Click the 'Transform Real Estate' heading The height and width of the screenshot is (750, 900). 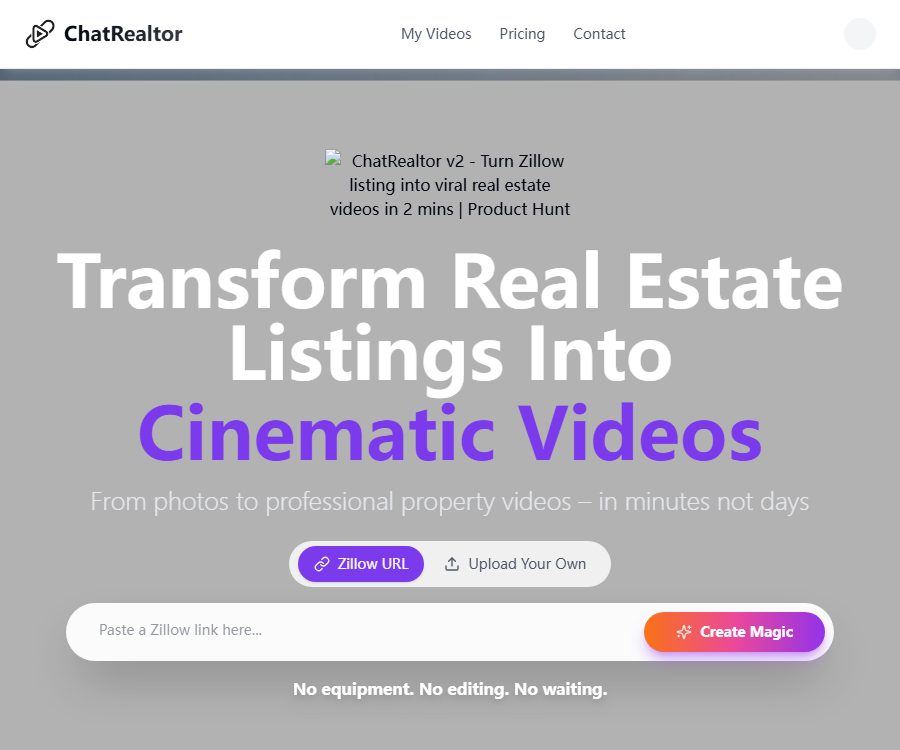pyautogui.click(x=450, y=281)
